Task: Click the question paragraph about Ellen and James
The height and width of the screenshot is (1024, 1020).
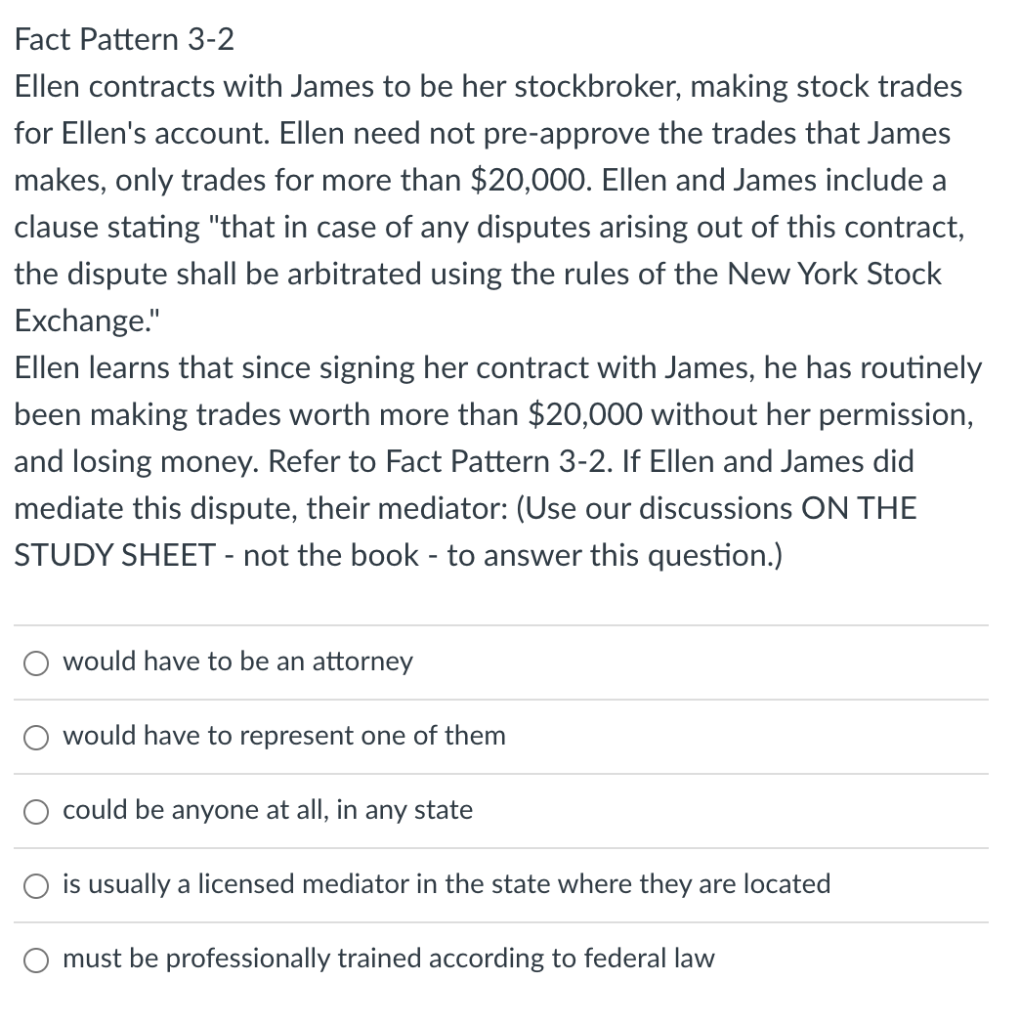Action: [x=495, y=460]
